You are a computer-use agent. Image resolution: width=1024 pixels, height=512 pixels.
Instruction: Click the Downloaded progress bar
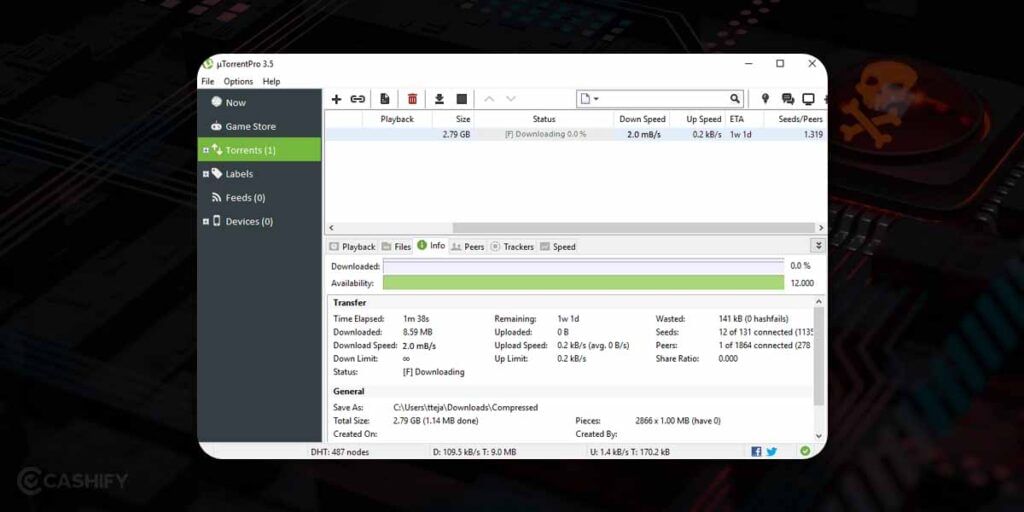[x=583, y=266]
